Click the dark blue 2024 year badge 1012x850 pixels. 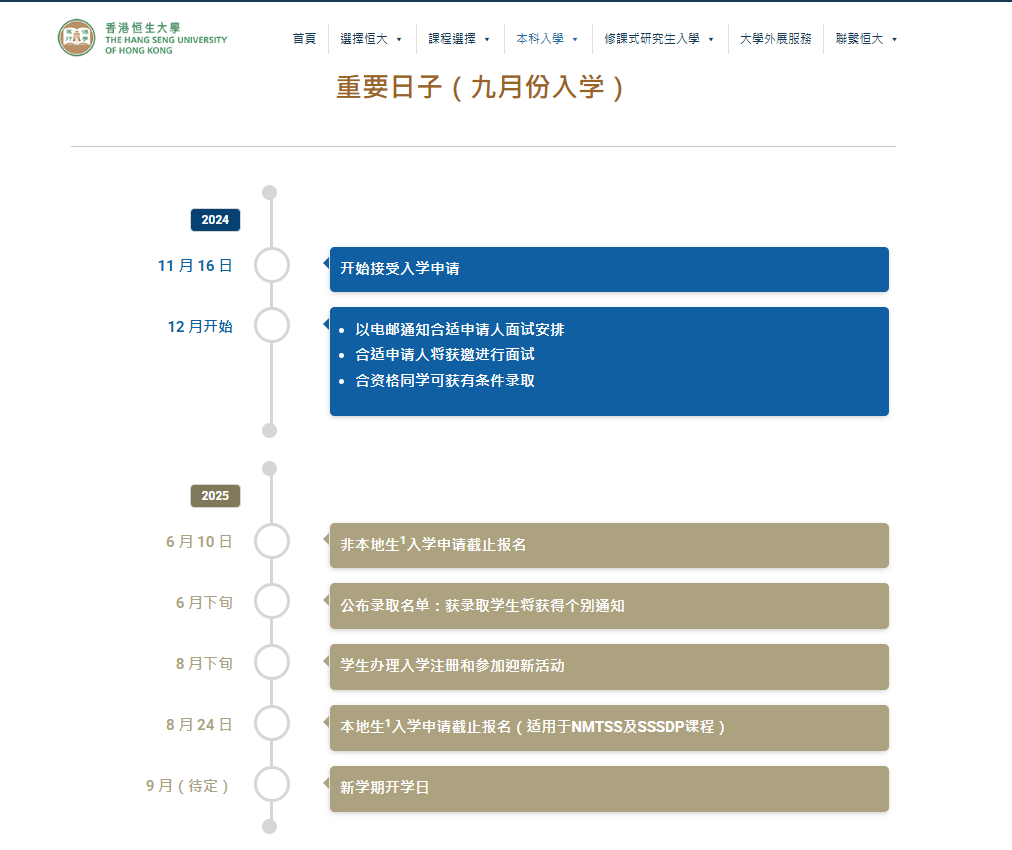(x=214, y=220)
